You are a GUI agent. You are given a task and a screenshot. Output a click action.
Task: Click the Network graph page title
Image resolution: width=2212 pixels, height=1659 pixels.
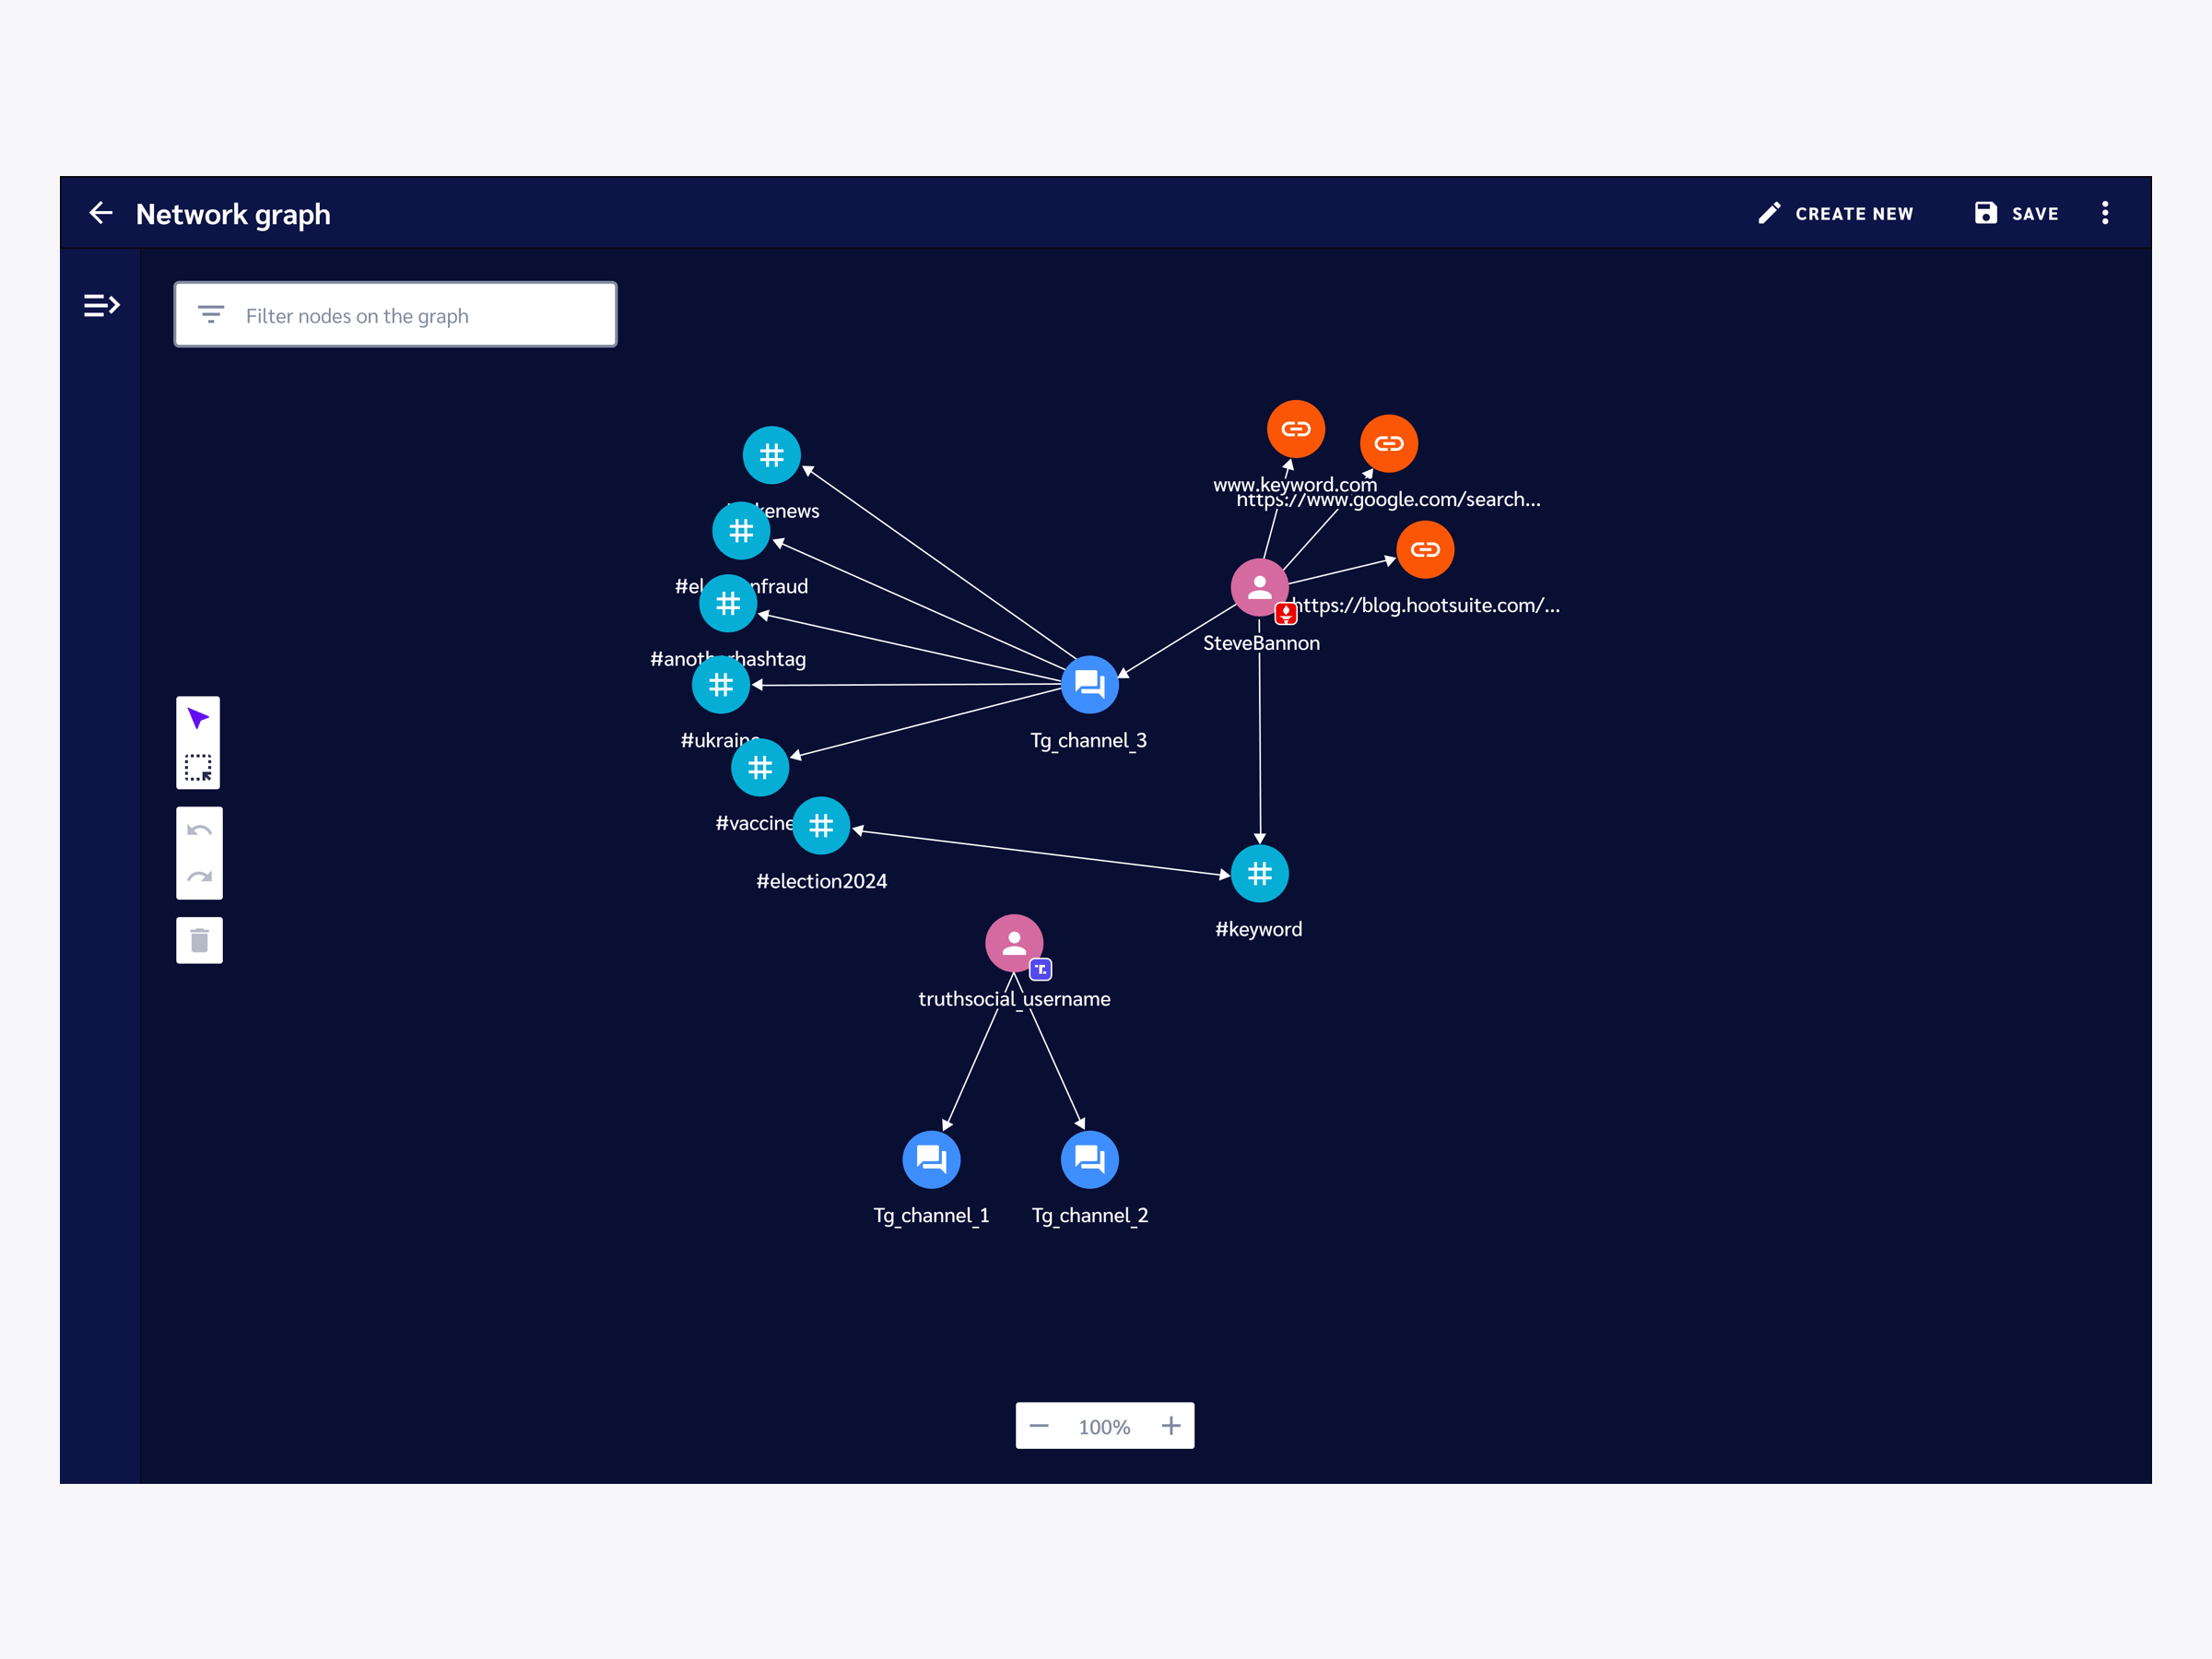click(233, 214)
